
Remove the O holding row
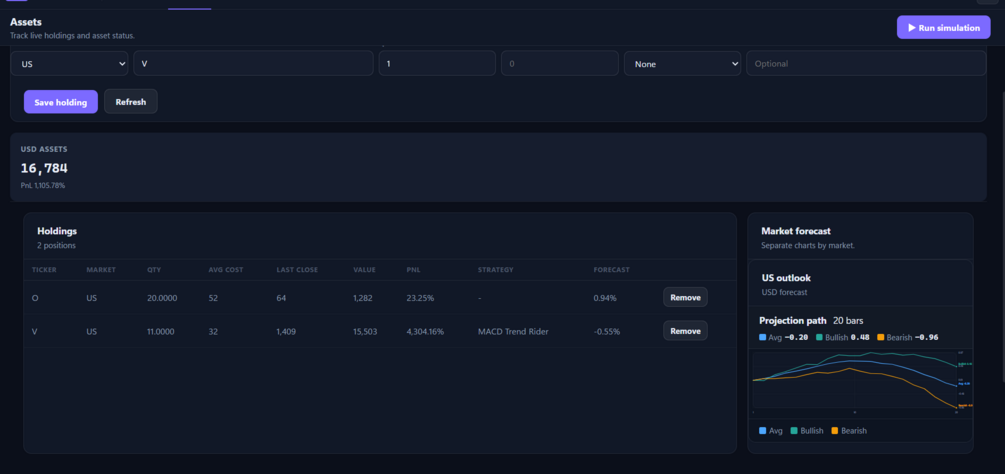click(x=685, y=297)
